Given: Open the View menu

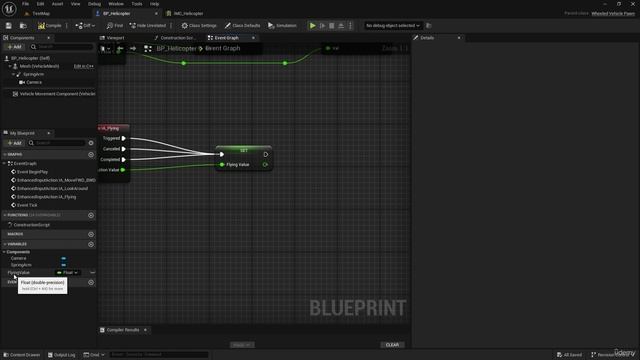Looking at the screenshot, I should point(76,4).
